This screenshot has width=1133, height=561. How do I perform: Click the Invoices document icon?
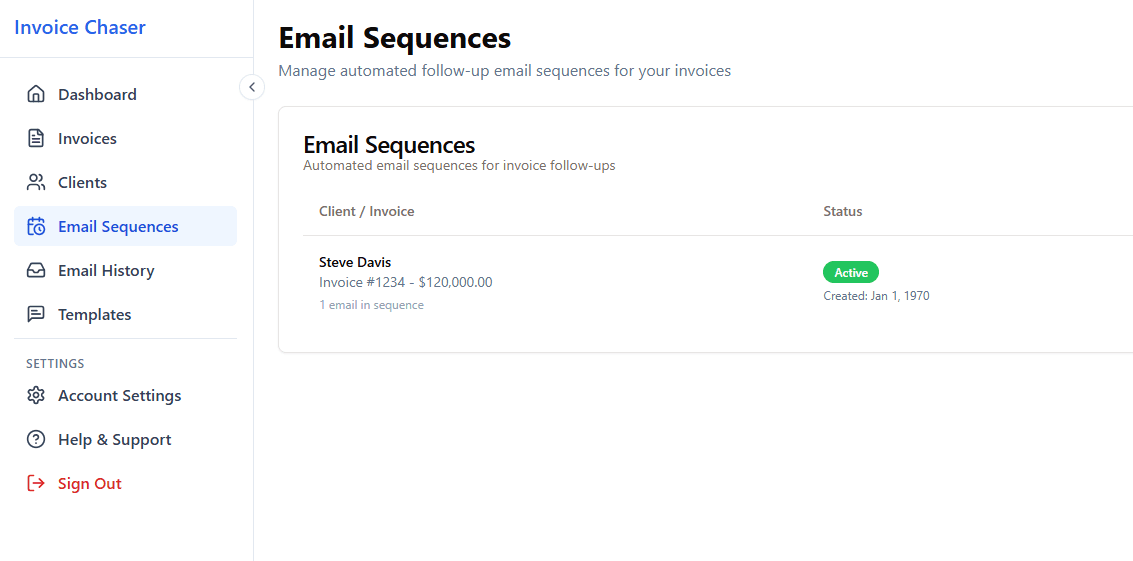36,139
